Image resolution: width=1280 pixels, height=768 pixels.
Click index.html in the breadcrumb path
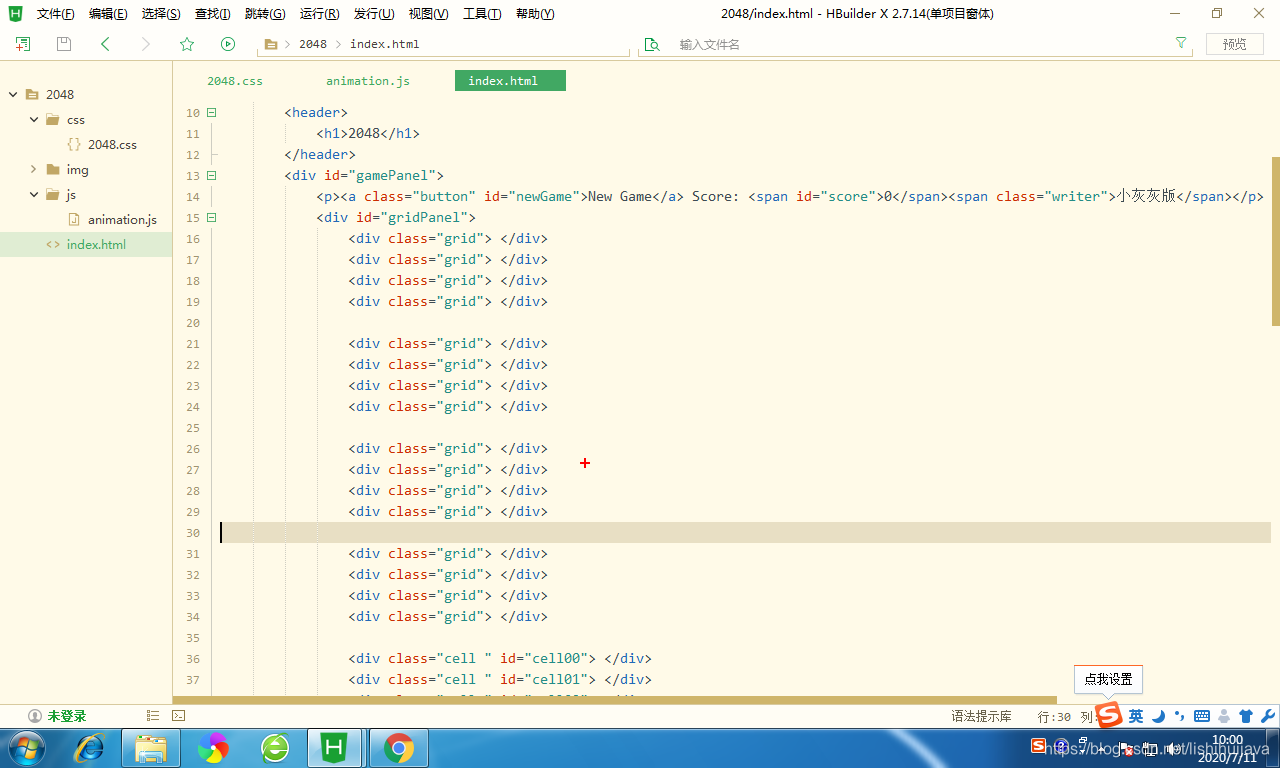point(385,44)
